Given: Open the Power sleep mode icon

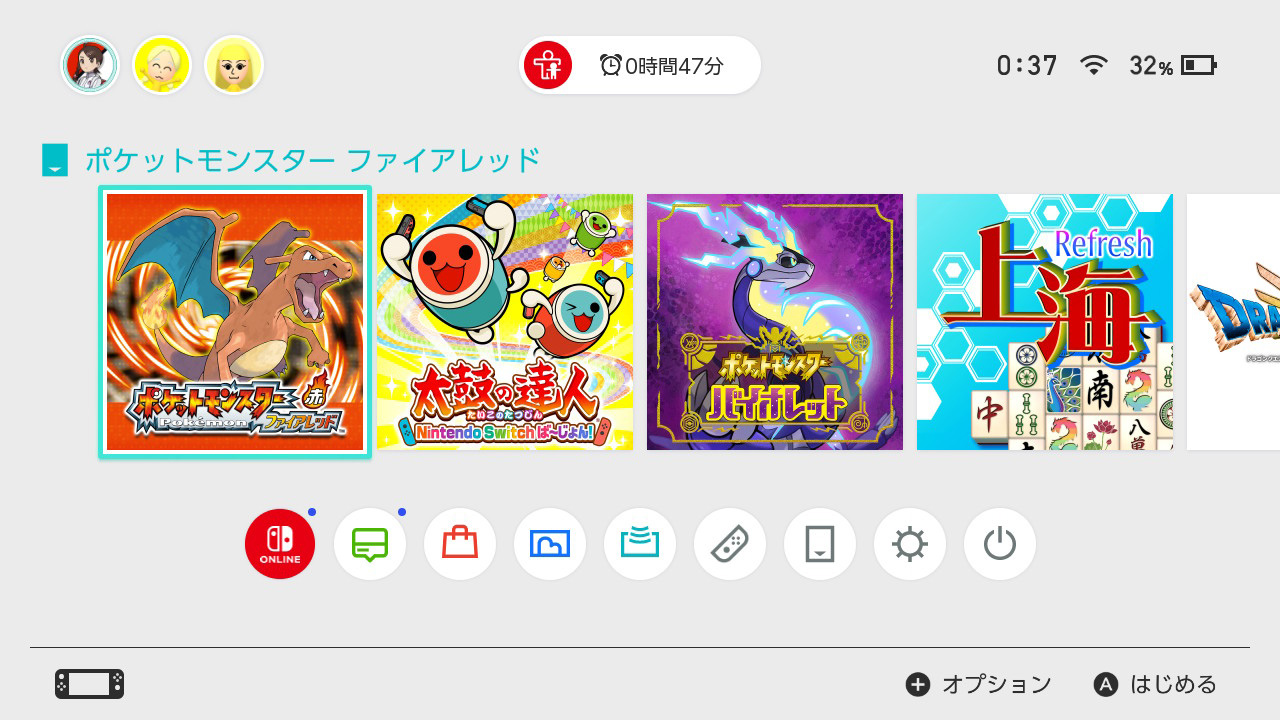Looking at the screenshot, I should tap(1000, 544).
